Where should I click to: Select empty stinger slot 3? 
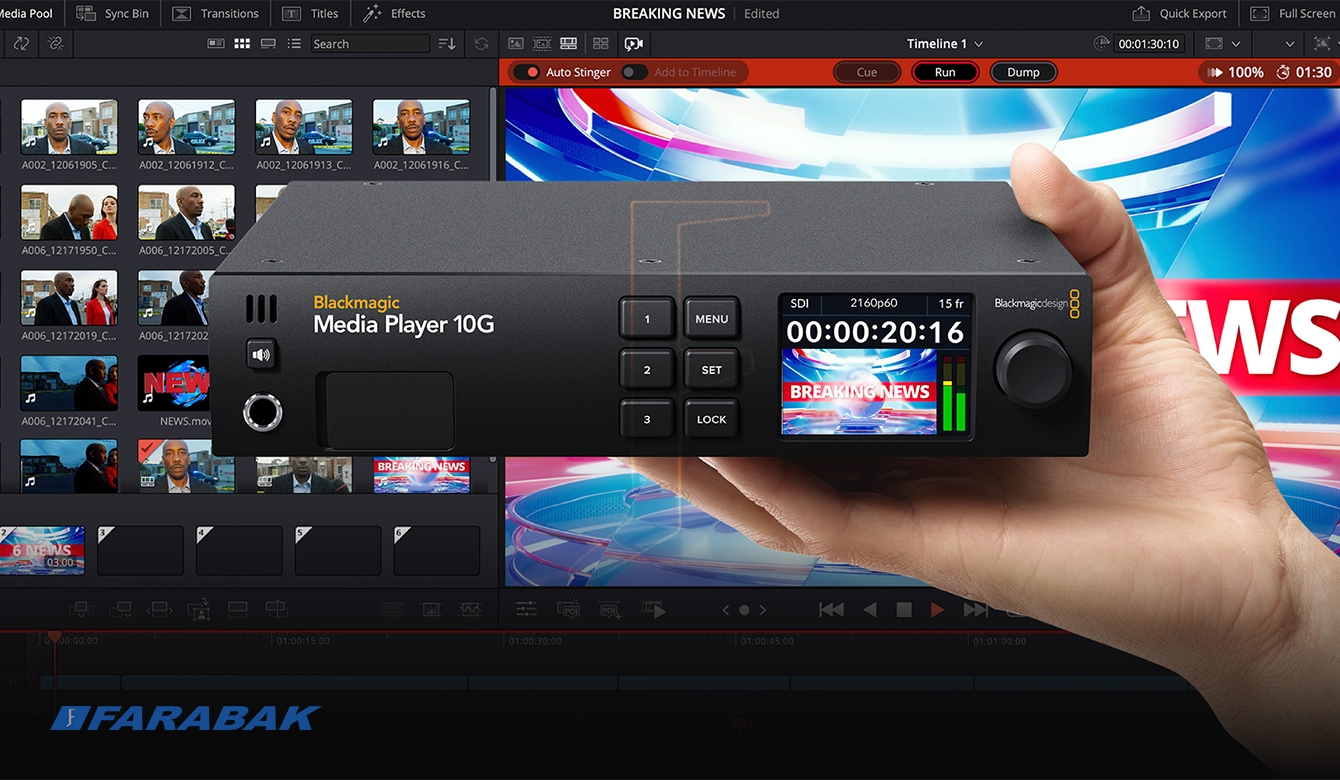140,550
